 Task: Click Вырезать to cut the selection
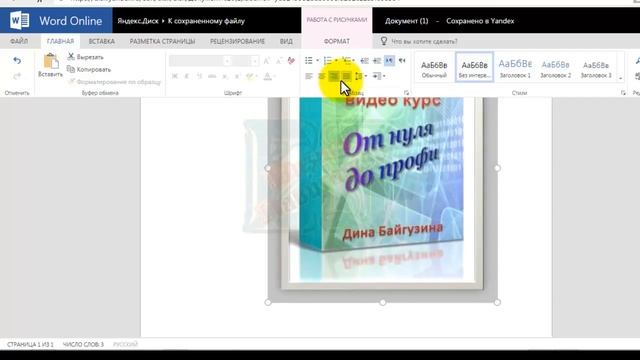point(86,57)
